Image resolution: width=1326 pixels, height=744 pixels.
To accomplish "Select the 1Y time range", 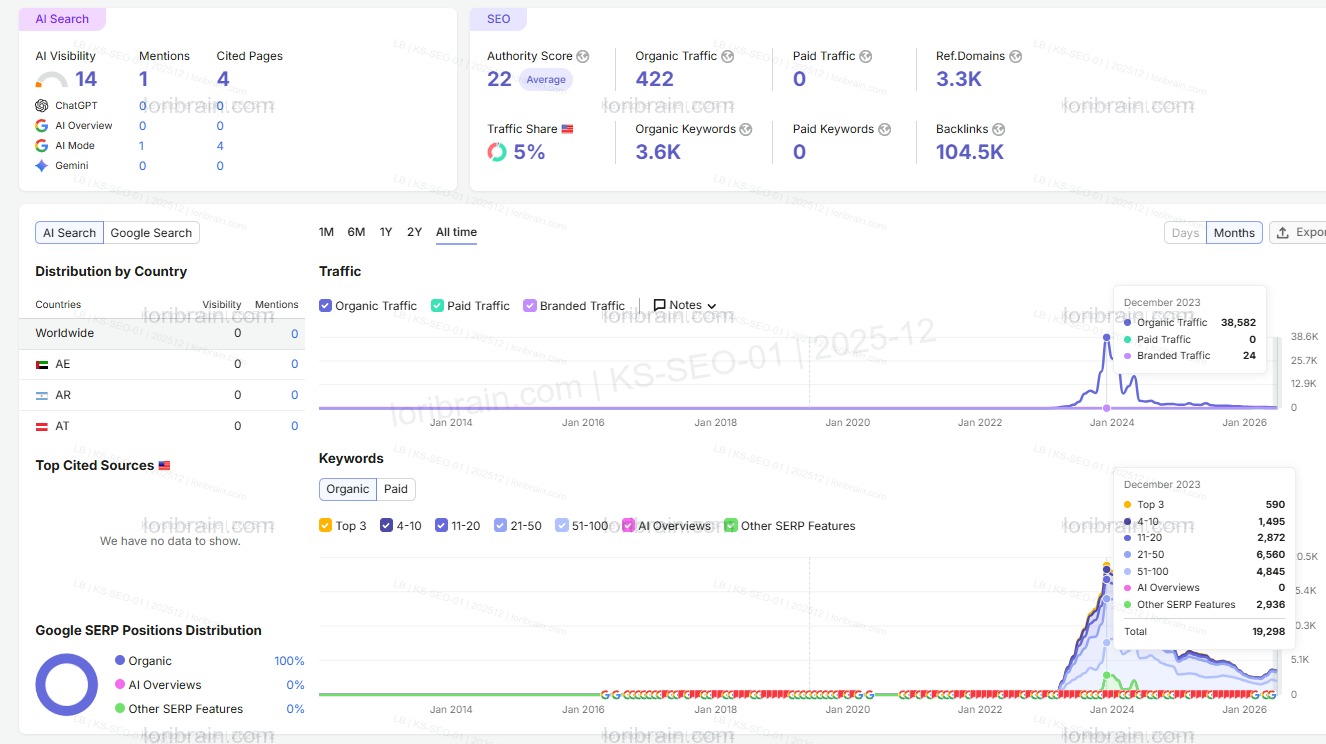I will pos(386,232).
